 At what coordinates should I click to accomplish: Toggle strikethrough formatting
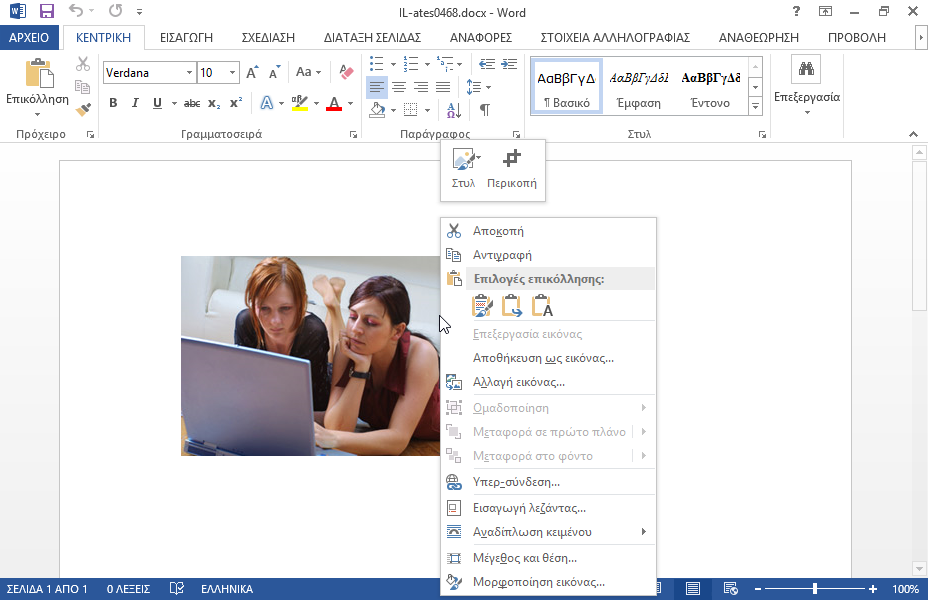pos(192,103)
